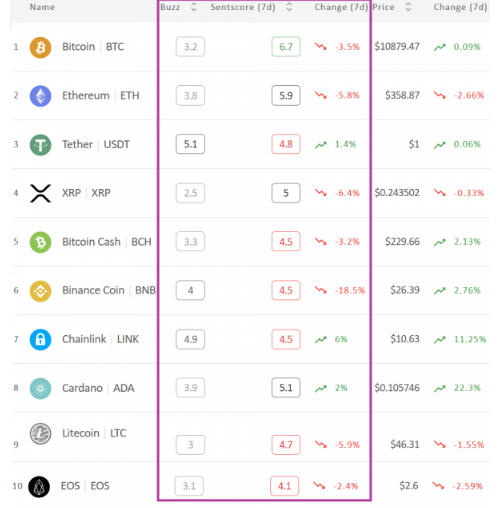Click the Bitcoin Cash green icon
This screenshot has height=508, width=500.
pos(40,242)
